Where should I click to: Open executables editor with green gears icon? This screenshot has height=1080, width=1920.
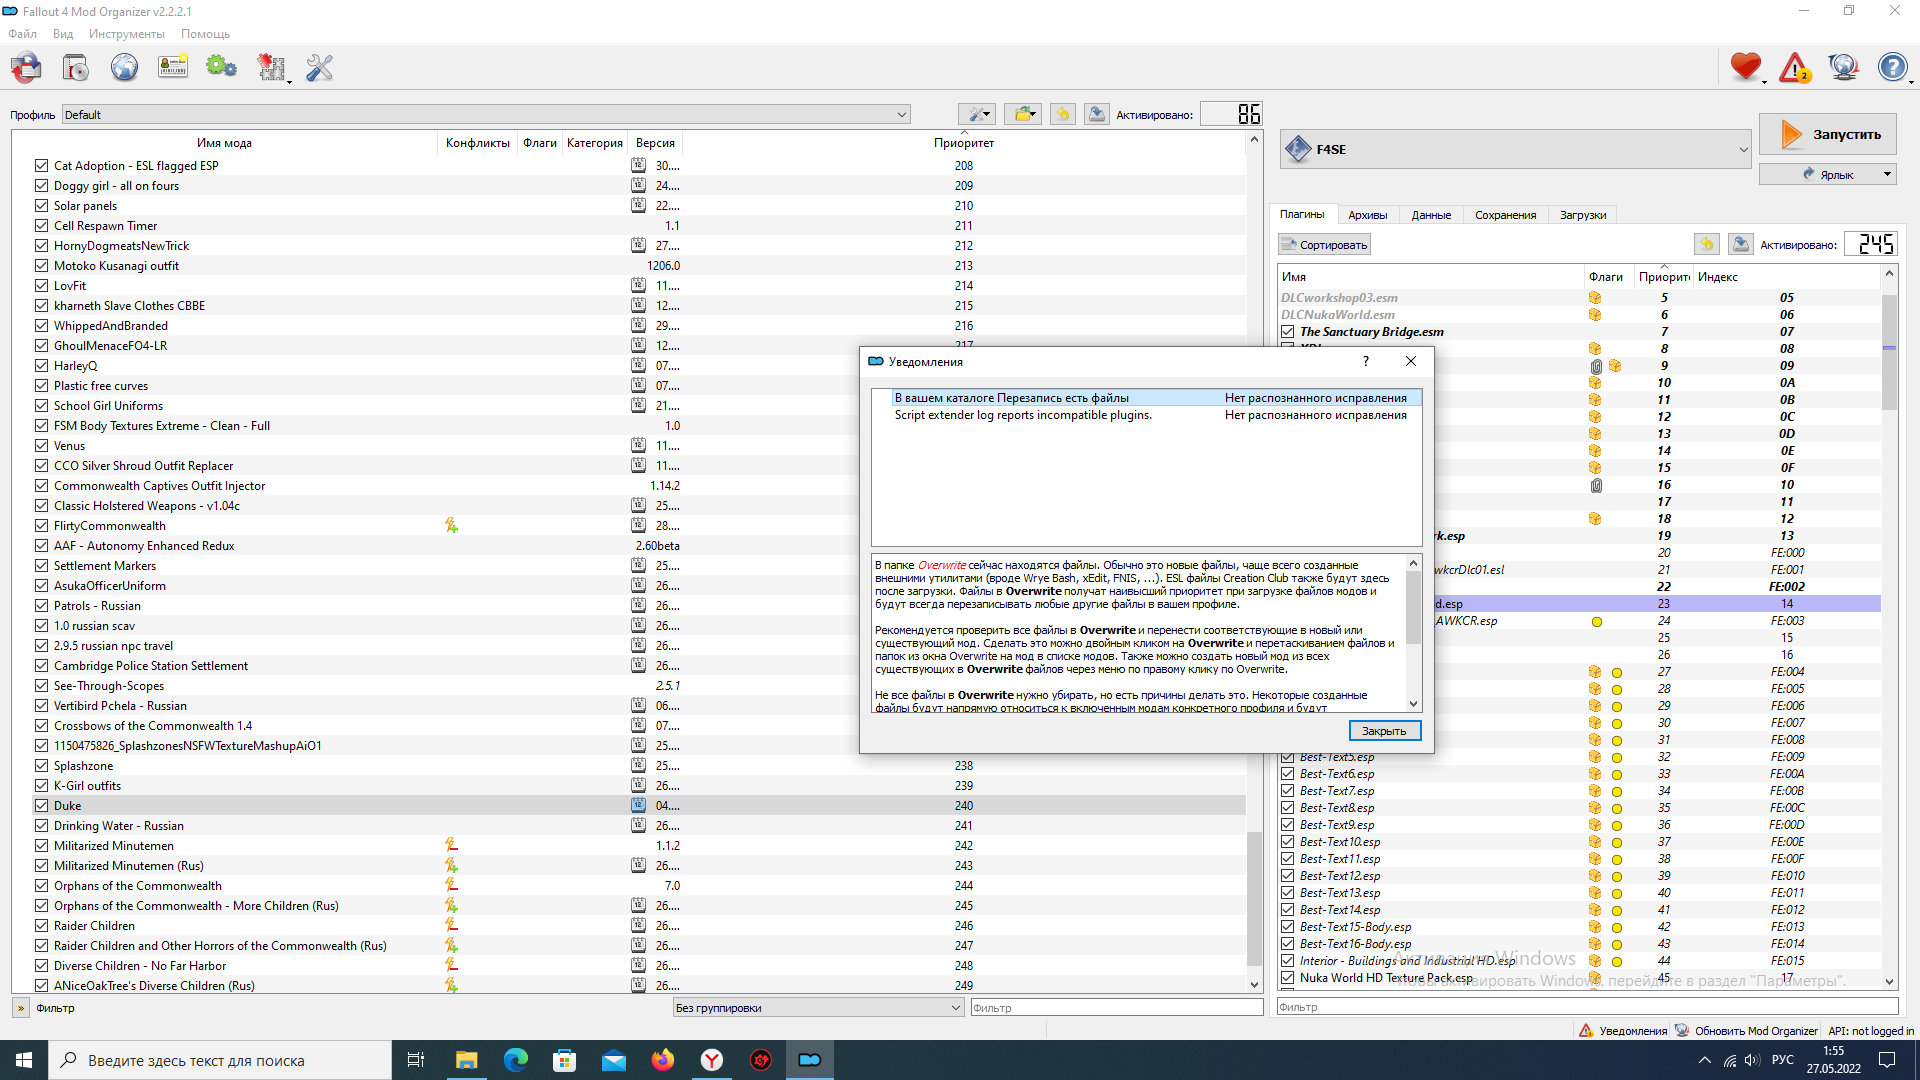click(x=221, y=68)
